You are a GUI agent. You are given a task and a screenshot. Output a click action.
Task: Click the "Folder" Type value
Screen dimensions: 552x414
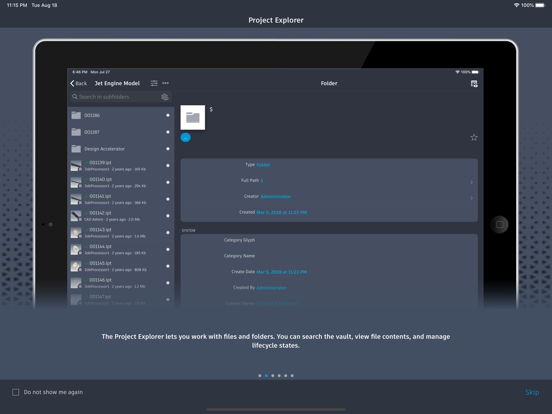pyautogui.click(x=263, y=165)
